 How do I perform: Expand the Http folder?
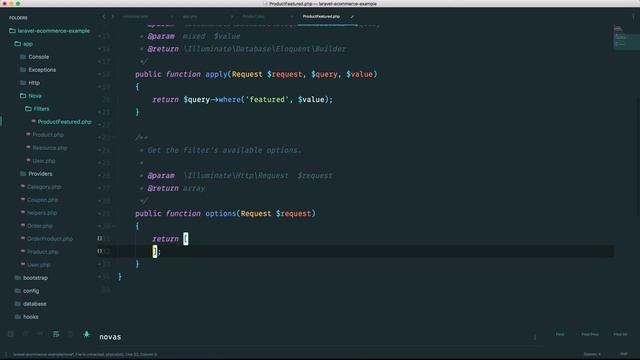(29, 83)
